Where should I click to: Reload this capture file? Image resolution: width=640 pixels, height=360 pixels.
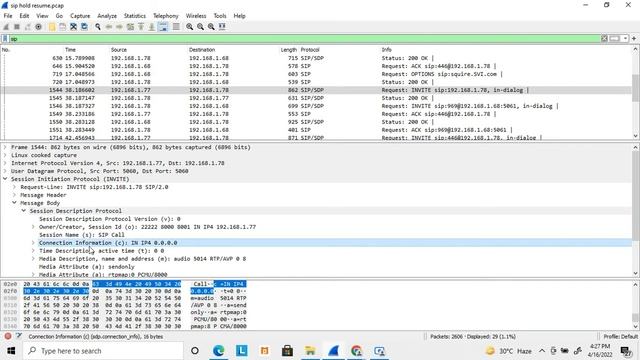click(84, 27)
